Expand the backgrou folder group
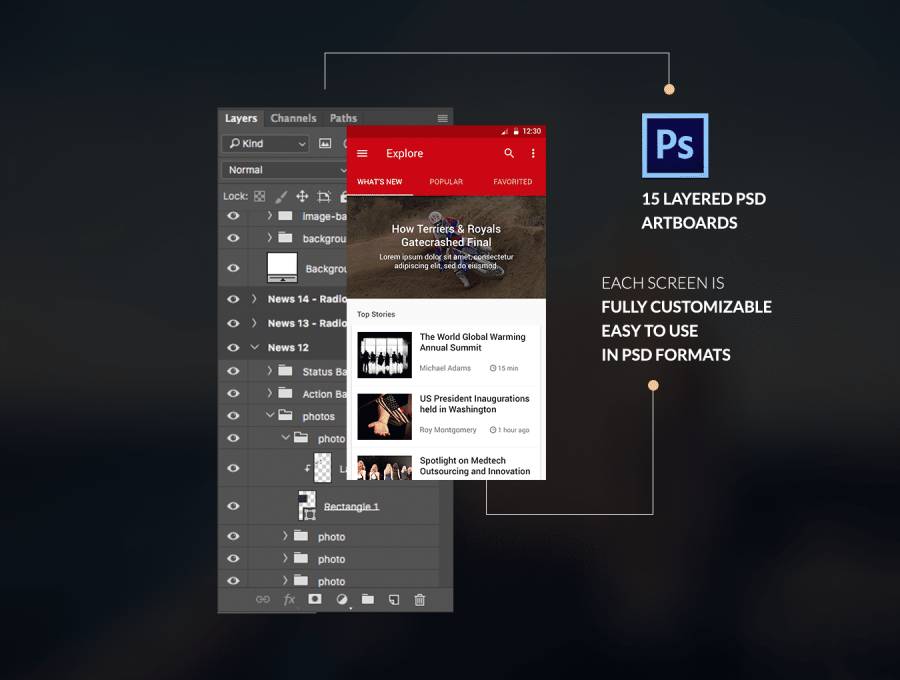 269,237
